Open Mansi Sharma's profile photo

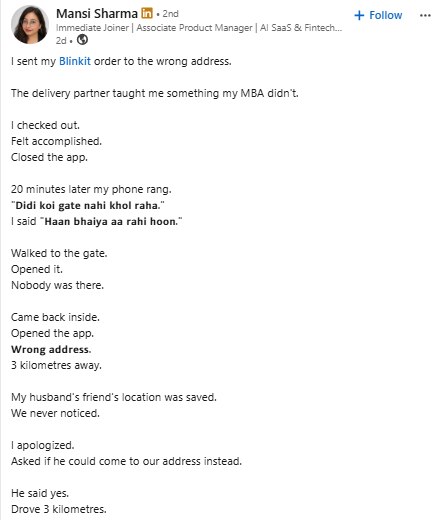[x=30, y=25]
